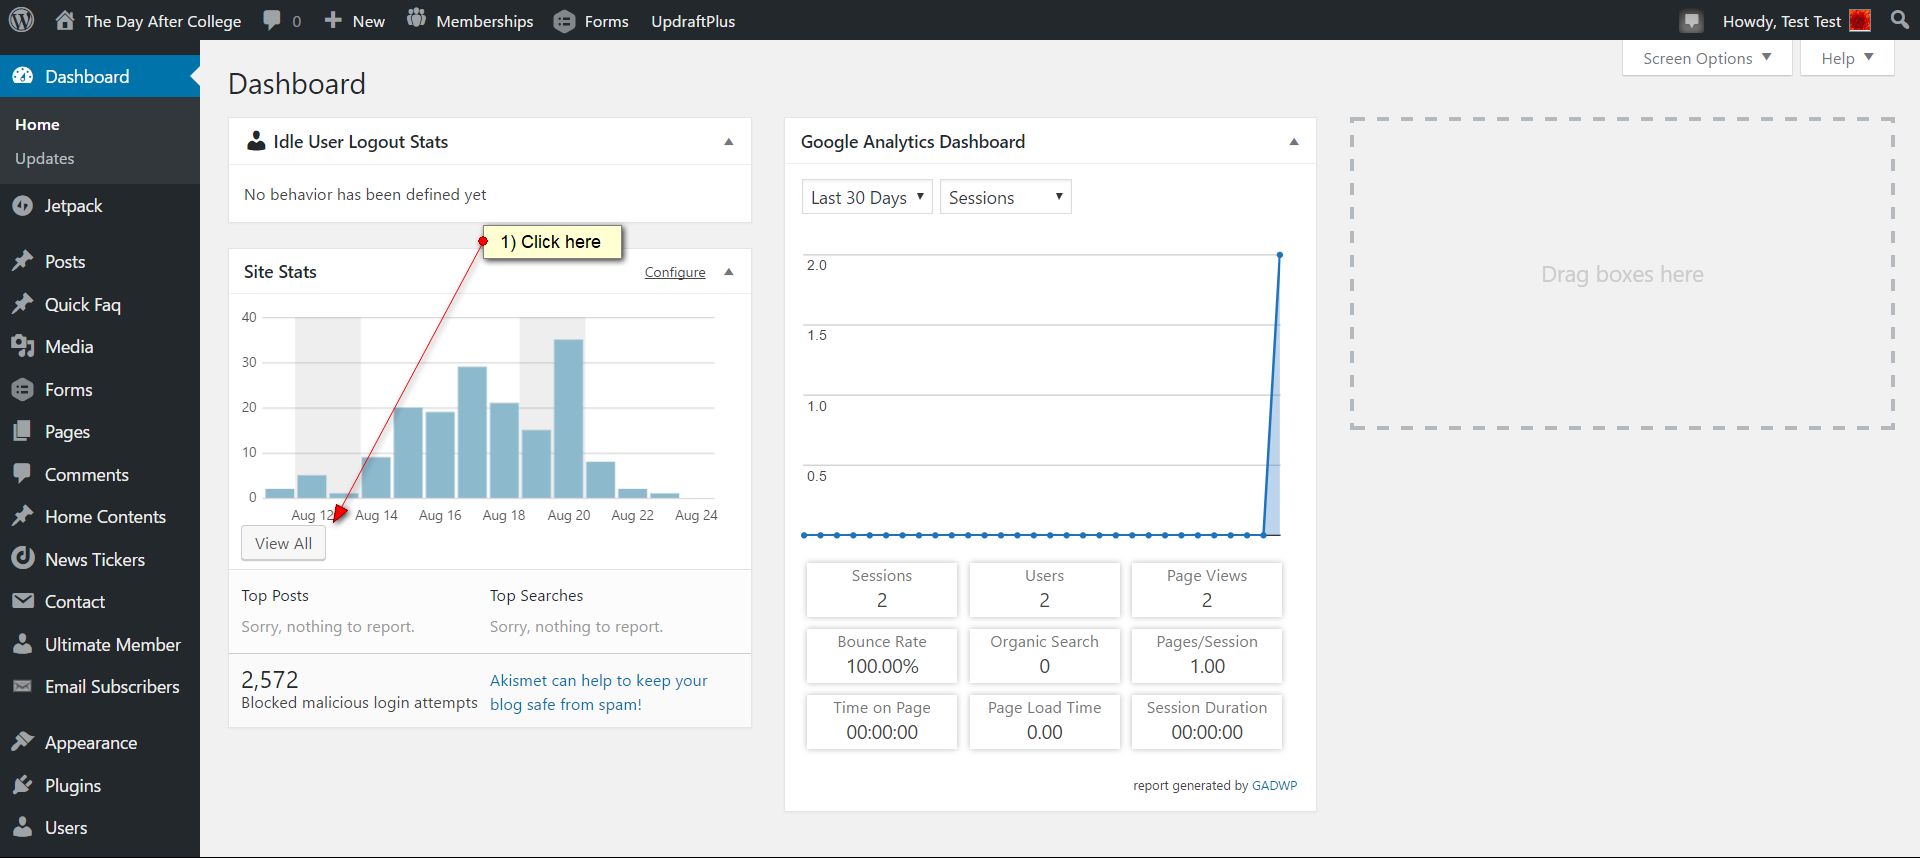1920x858 pixels.
Task: Collapse the Google Analytics Dashboard widget
Action: point(1294,142)
